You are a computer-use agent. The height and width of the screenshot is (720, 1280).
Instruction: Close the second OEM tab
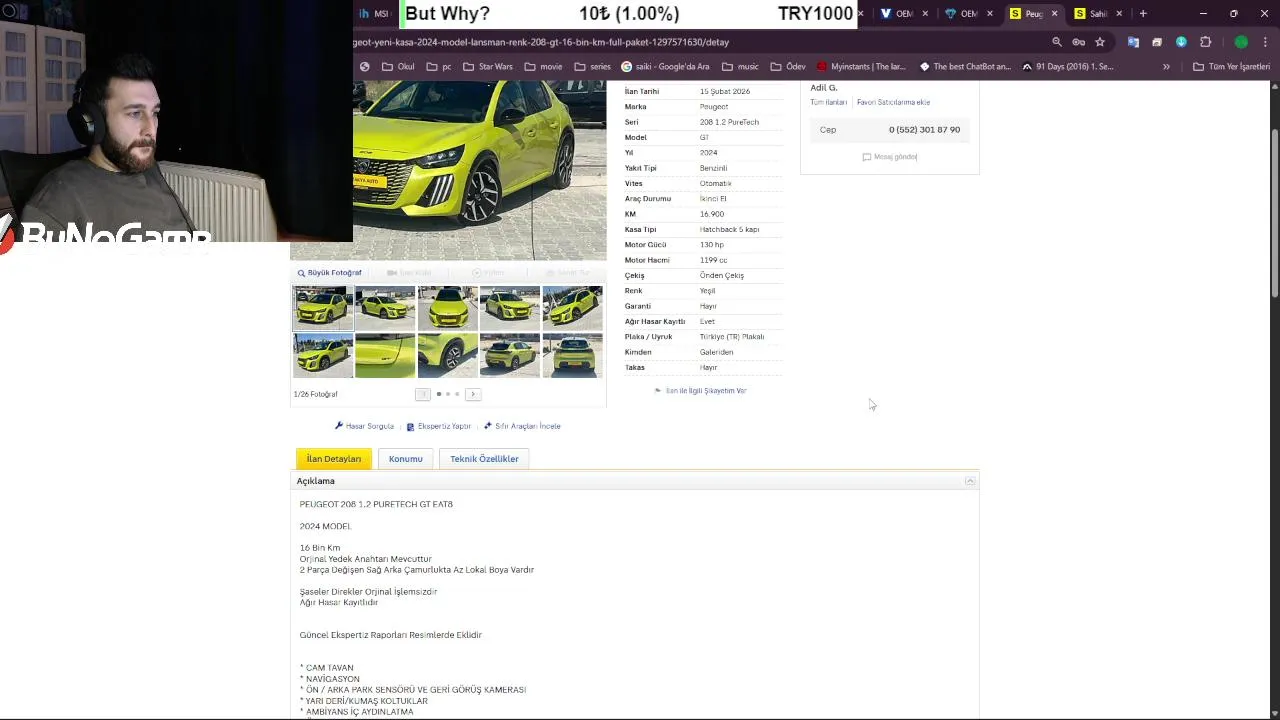(989, 13)
